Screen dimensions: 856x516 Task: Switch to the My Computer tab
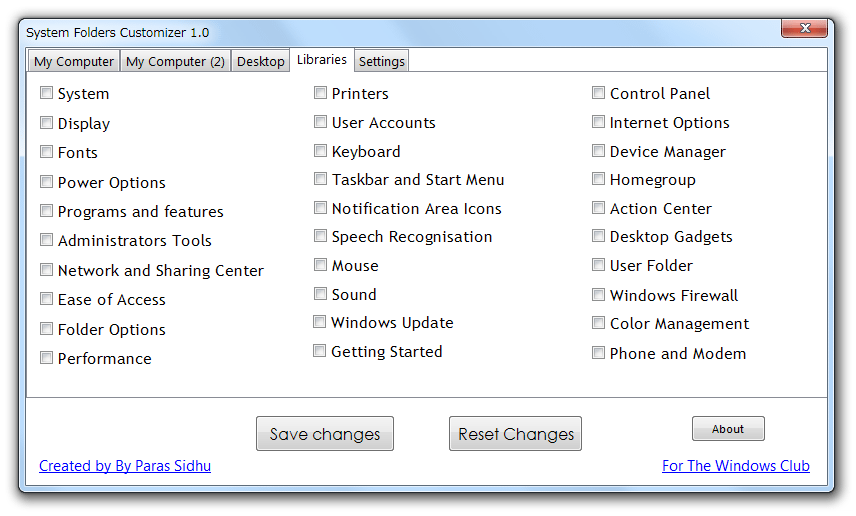(74, 61)
